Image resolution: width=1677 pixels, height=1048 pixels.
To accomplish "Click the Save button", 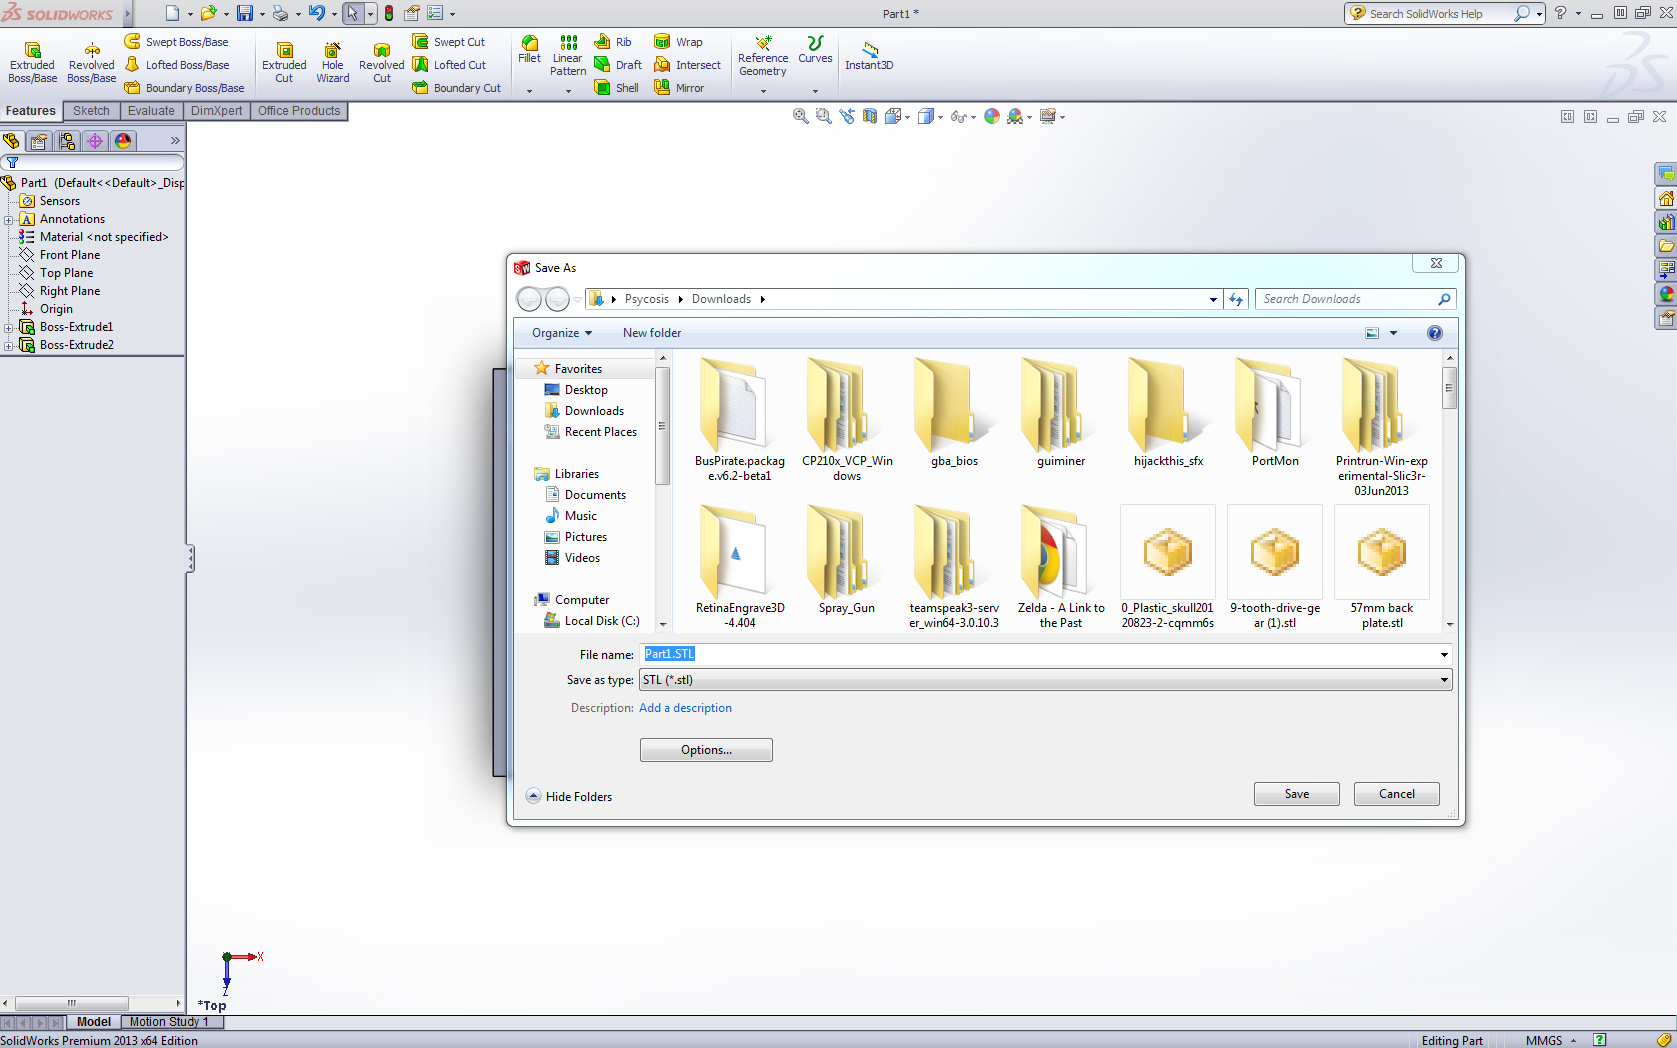I will 1297,794.
